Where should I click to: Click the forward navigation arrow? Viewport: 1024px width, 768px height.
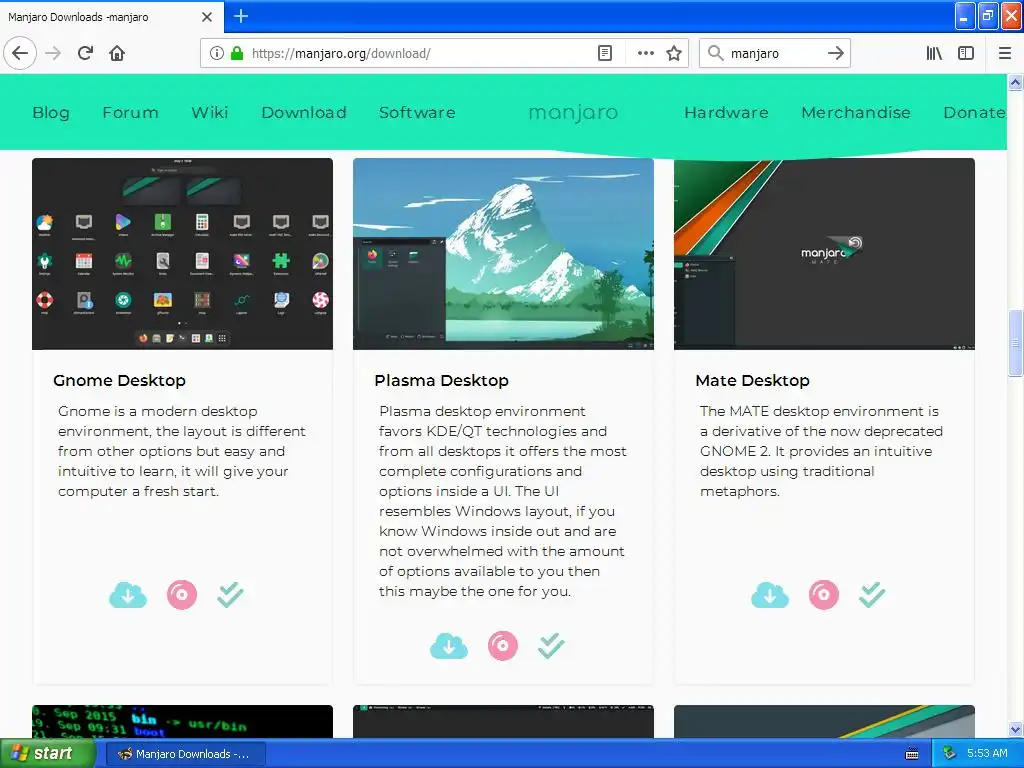53,54
